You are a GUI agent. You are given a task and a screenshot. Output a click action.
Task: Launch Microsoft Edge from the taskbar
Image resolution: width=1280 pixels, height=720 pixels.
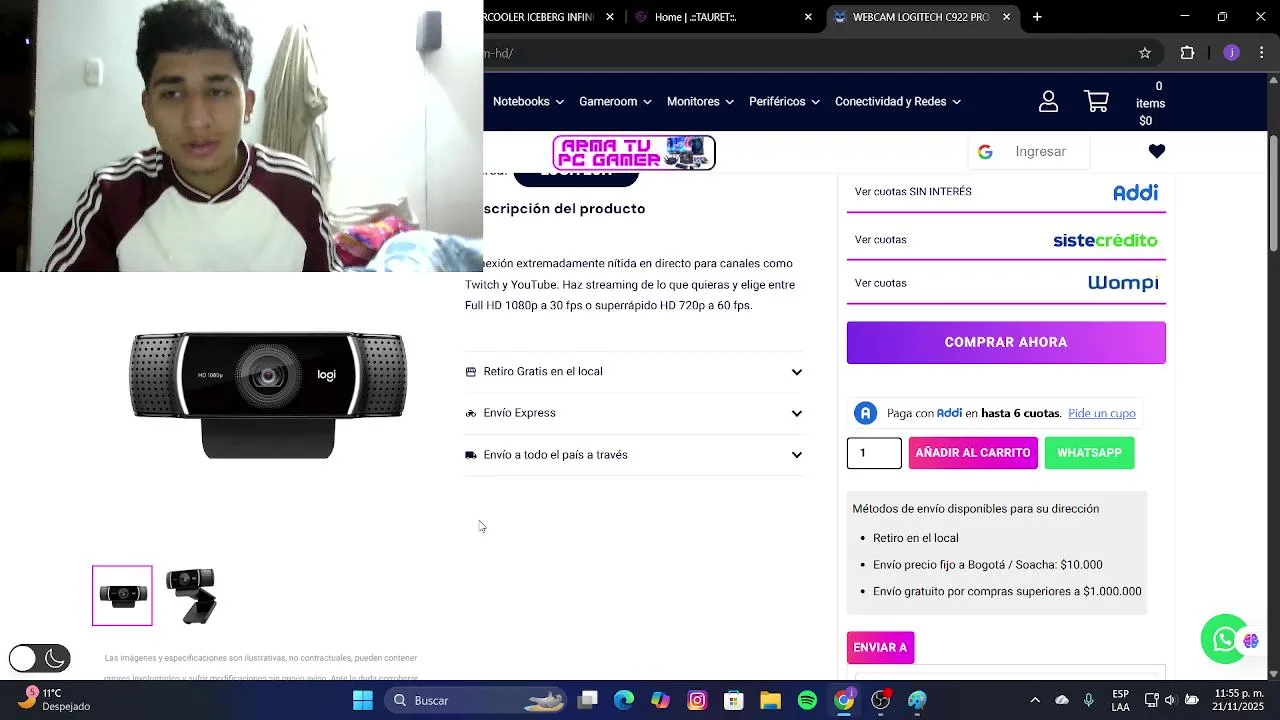pyautogui.click(x=624, y=700)
